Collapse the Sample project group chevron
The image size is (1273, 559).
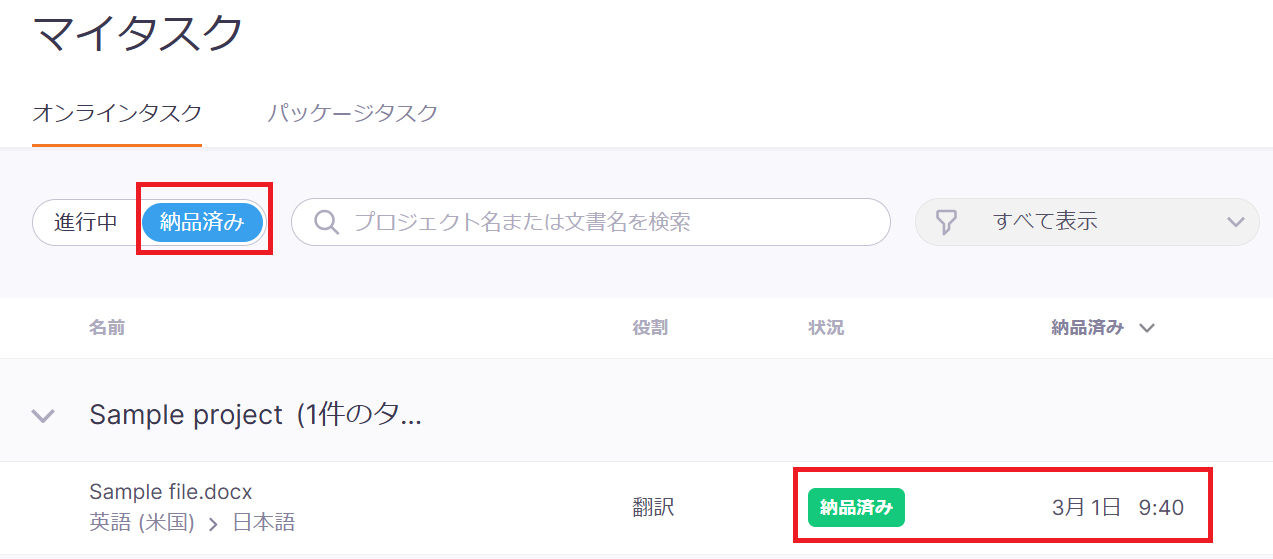(43, 415)
